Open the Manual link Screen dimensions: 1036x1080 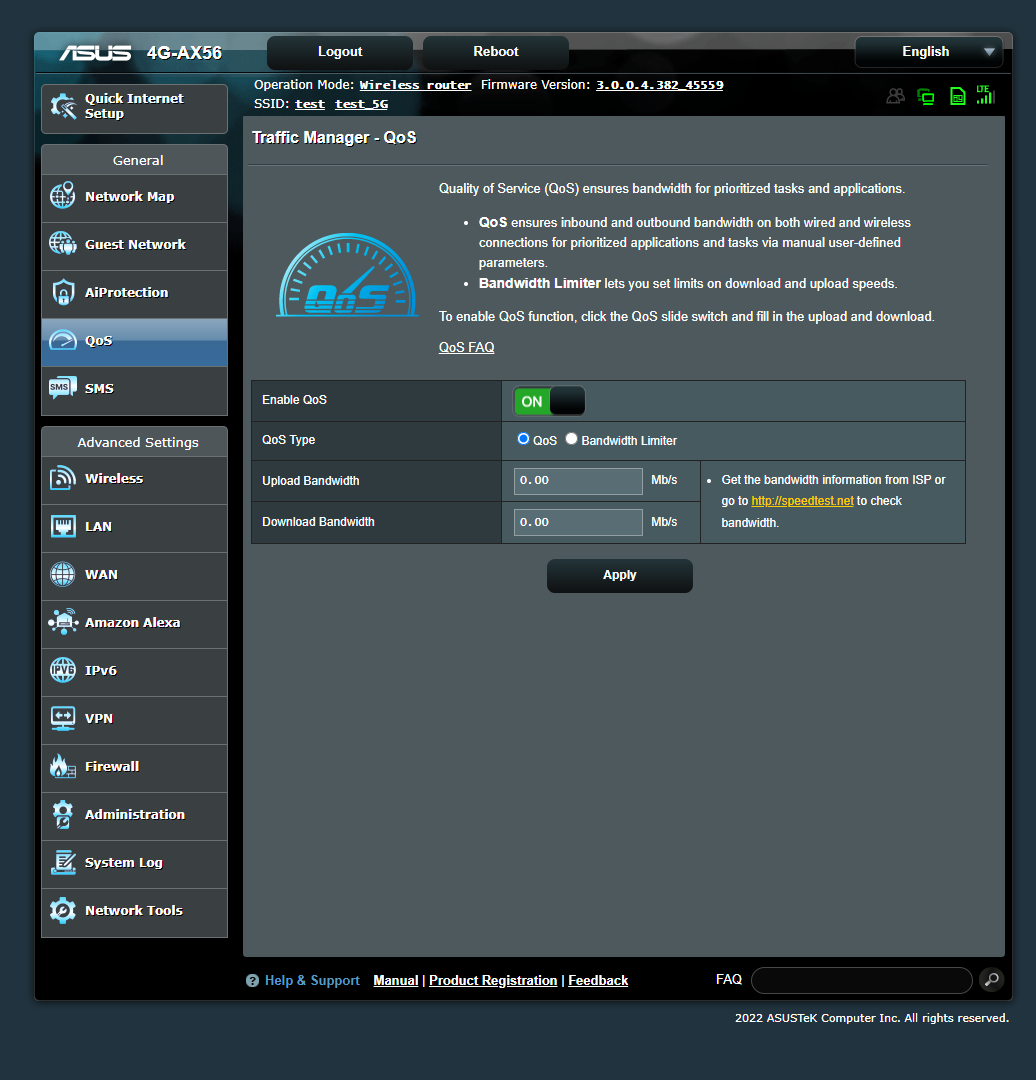coord(395,980)
